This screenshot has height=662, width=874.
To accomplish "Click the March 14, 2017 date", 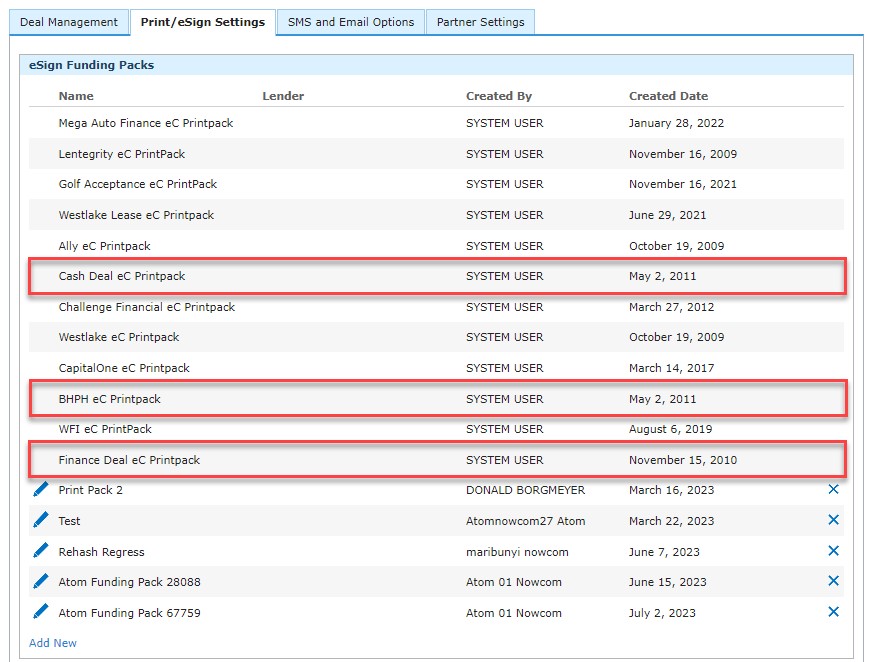I will (671, 368).
